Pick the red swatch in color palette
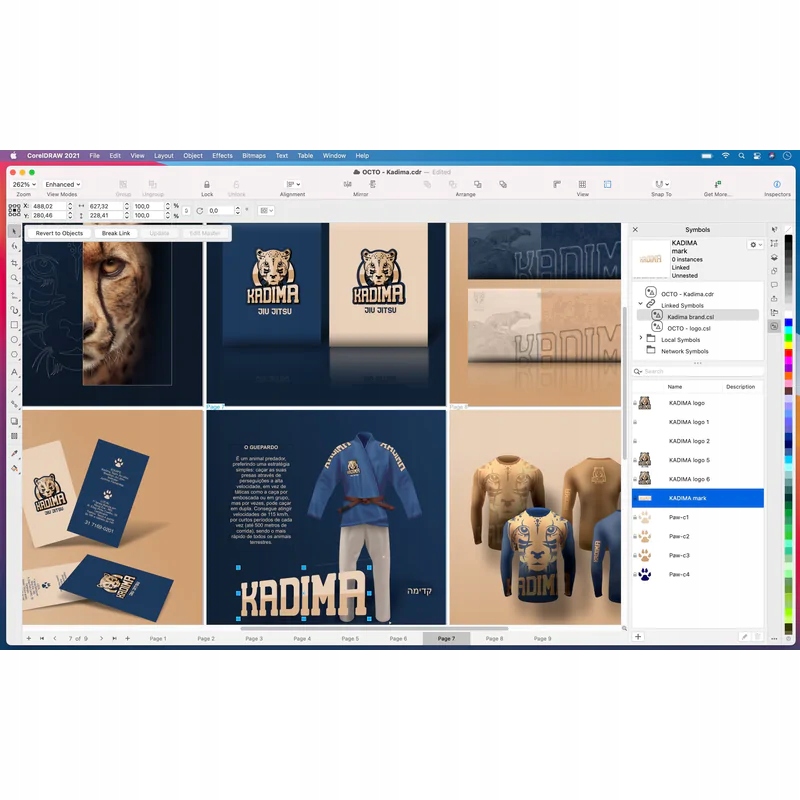800x800 pixels. [x=788, y=353]
